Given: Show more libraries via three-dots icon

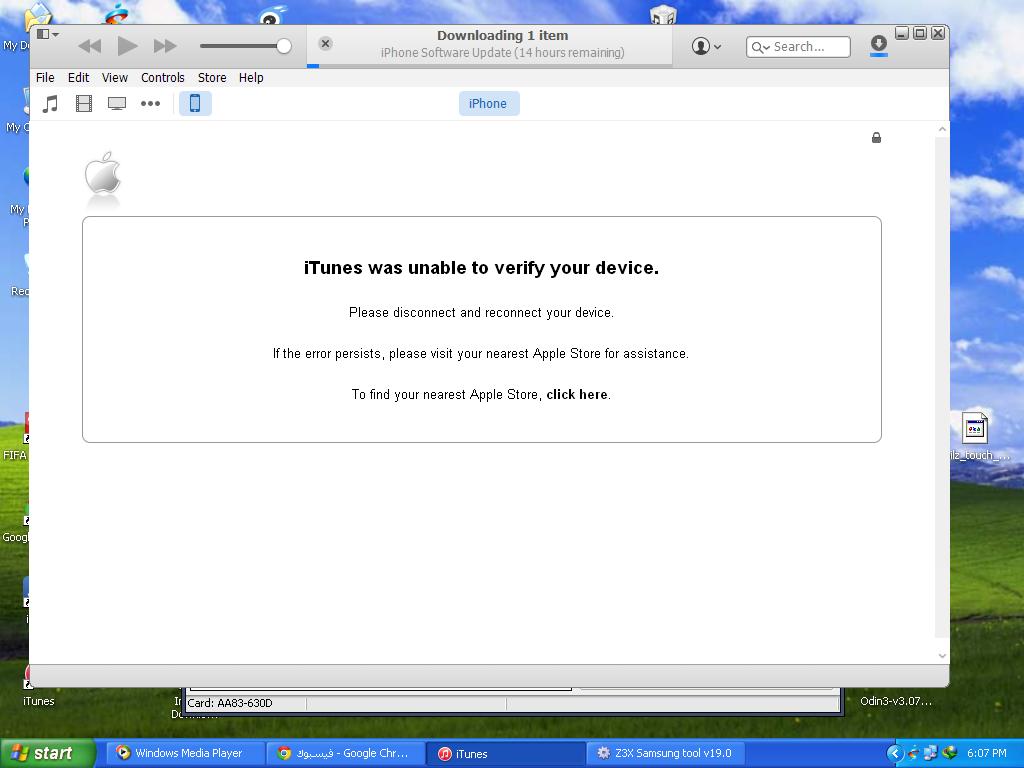Looking at the screenshot, I should click(x=150, y=104).
